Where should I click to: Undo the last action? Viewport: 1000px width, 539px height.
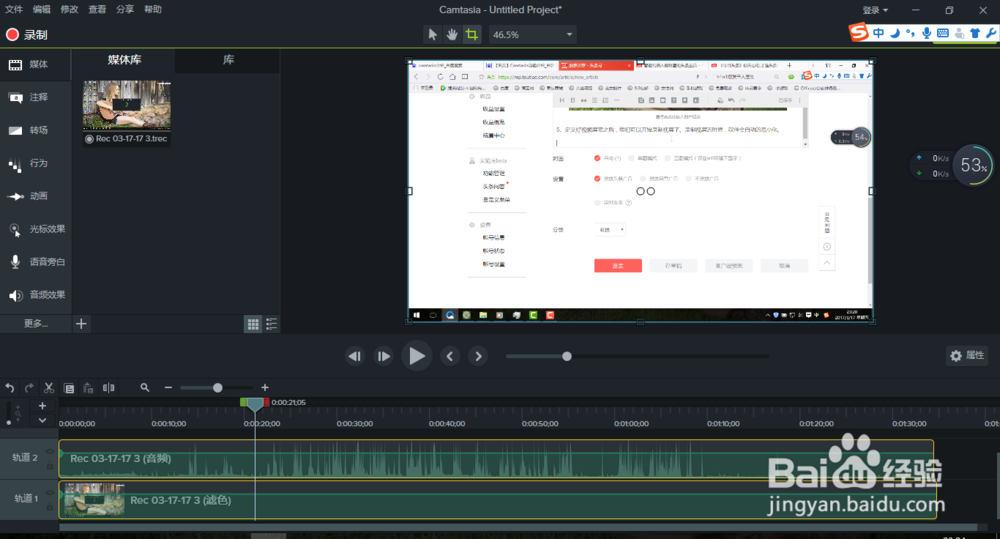click(10, 388)
